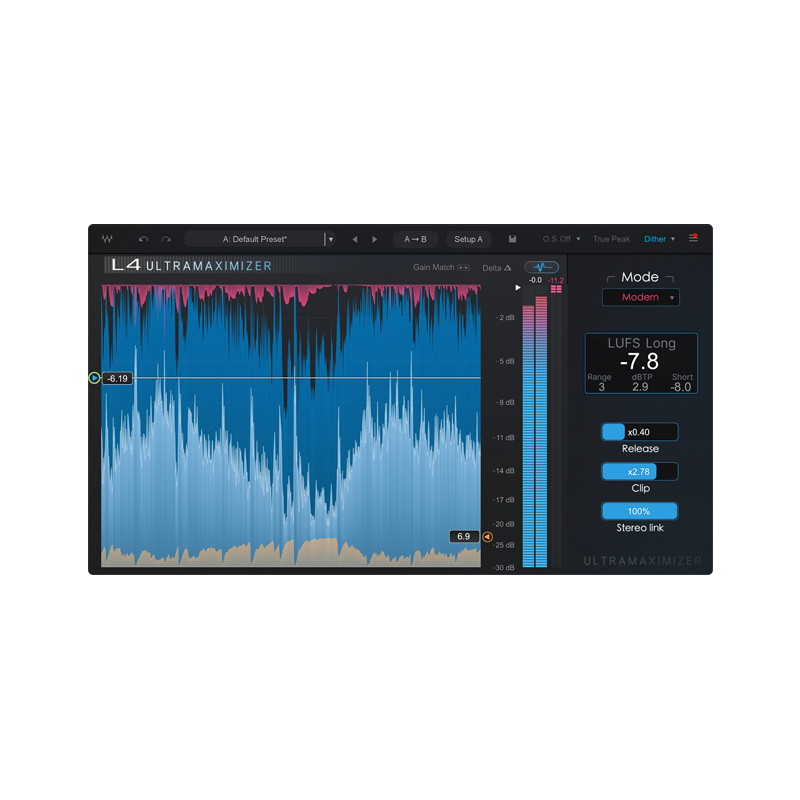Image resolution: width=800 pixels, height=800 pixels.
Task: Click the waveform display view icon
Action: 542,267
